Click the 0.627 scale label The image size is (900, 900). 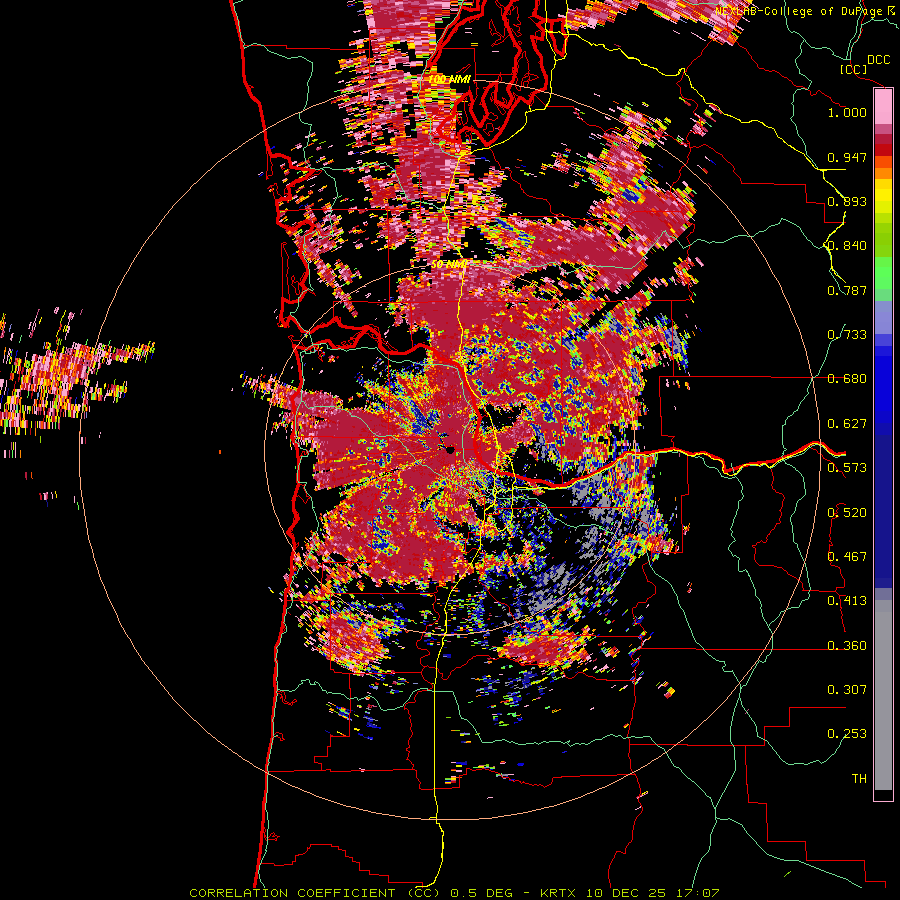point(847,424)
